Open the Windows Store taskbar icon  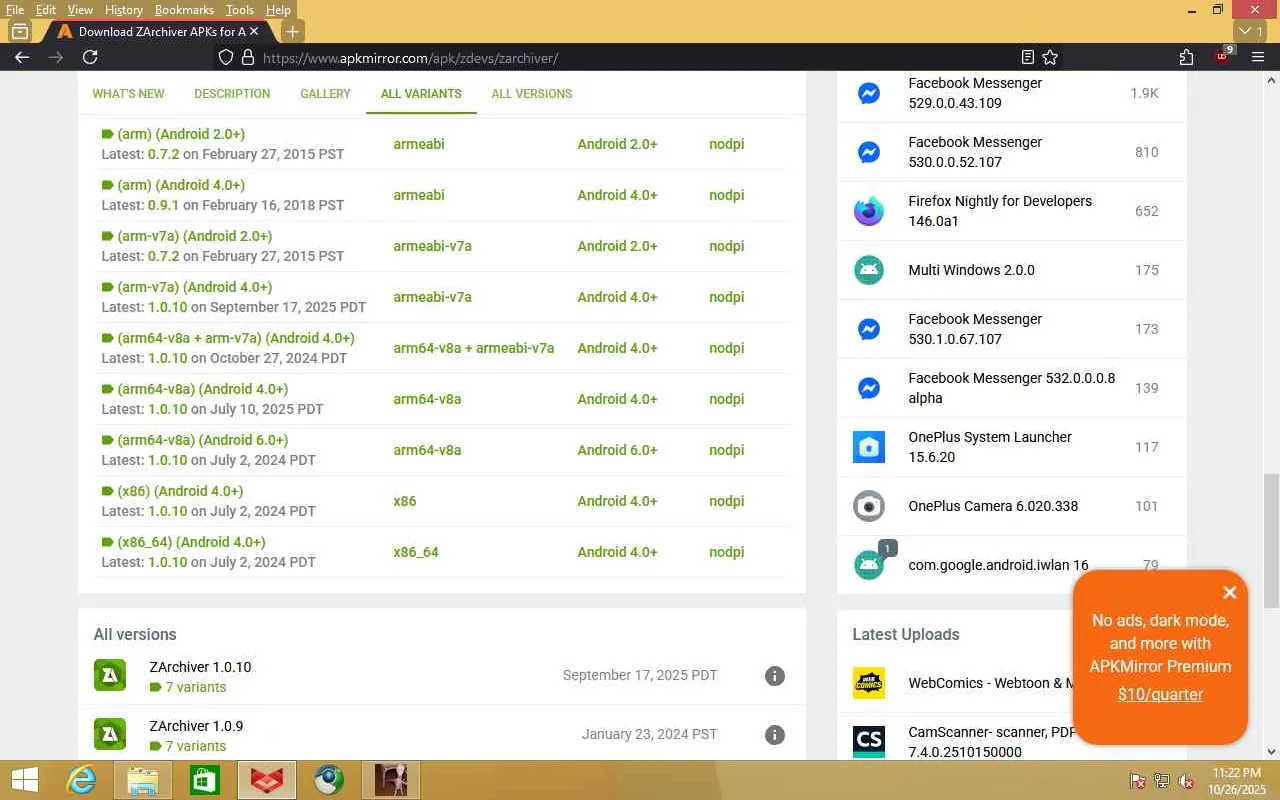[x=205, y=780]
